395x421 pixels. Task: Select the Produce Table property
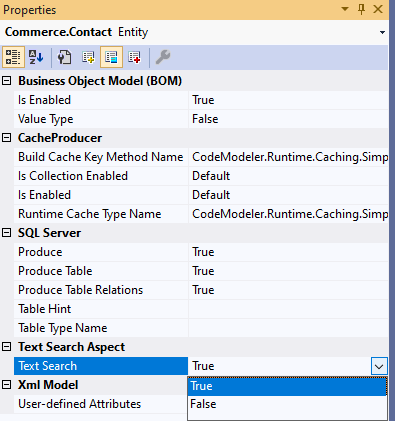(x=101, y=271)
